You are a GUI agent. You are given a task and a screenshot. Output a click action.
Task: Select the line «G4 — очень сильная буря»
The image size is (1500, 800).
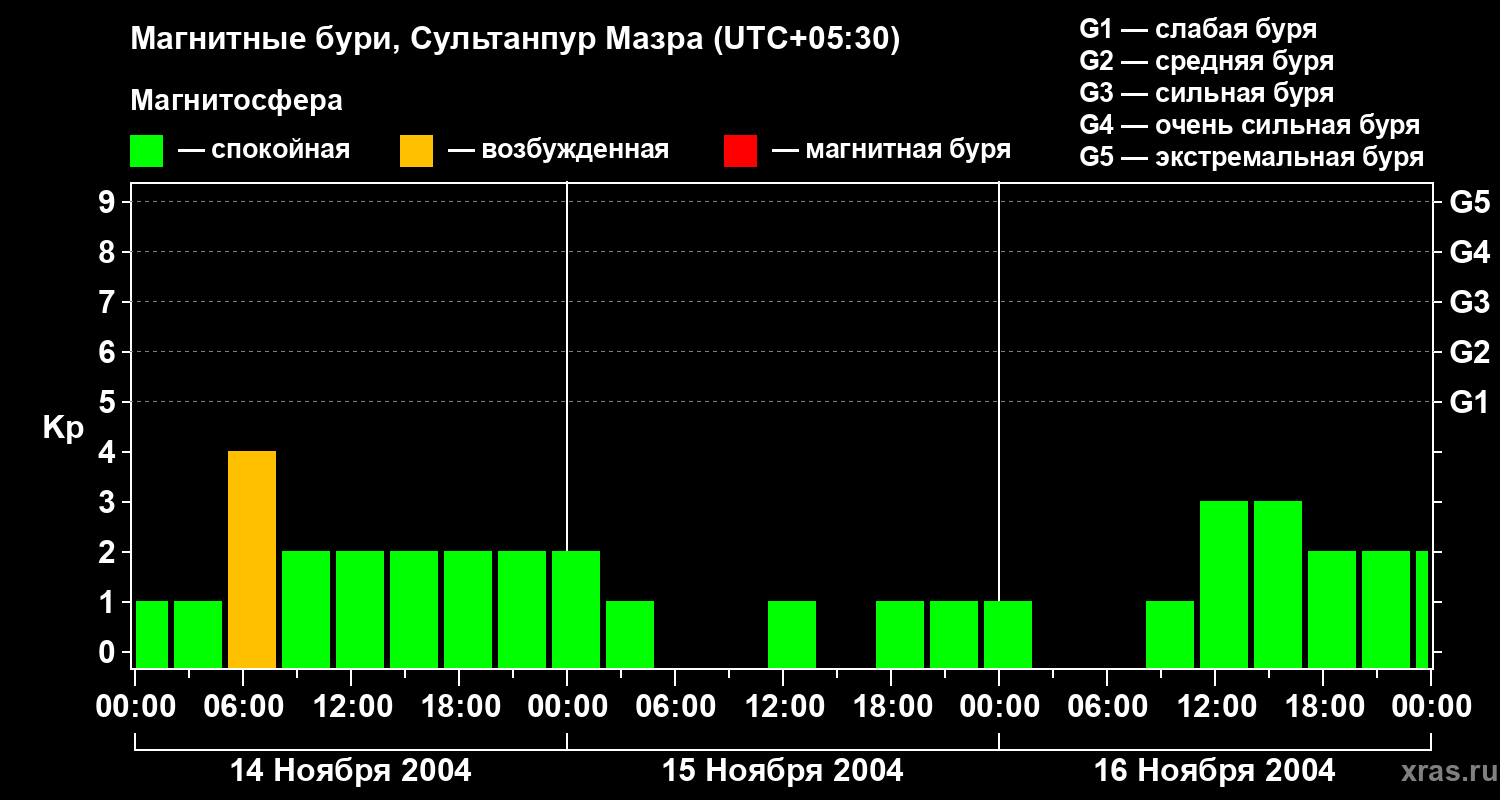tap(1250, 125)
